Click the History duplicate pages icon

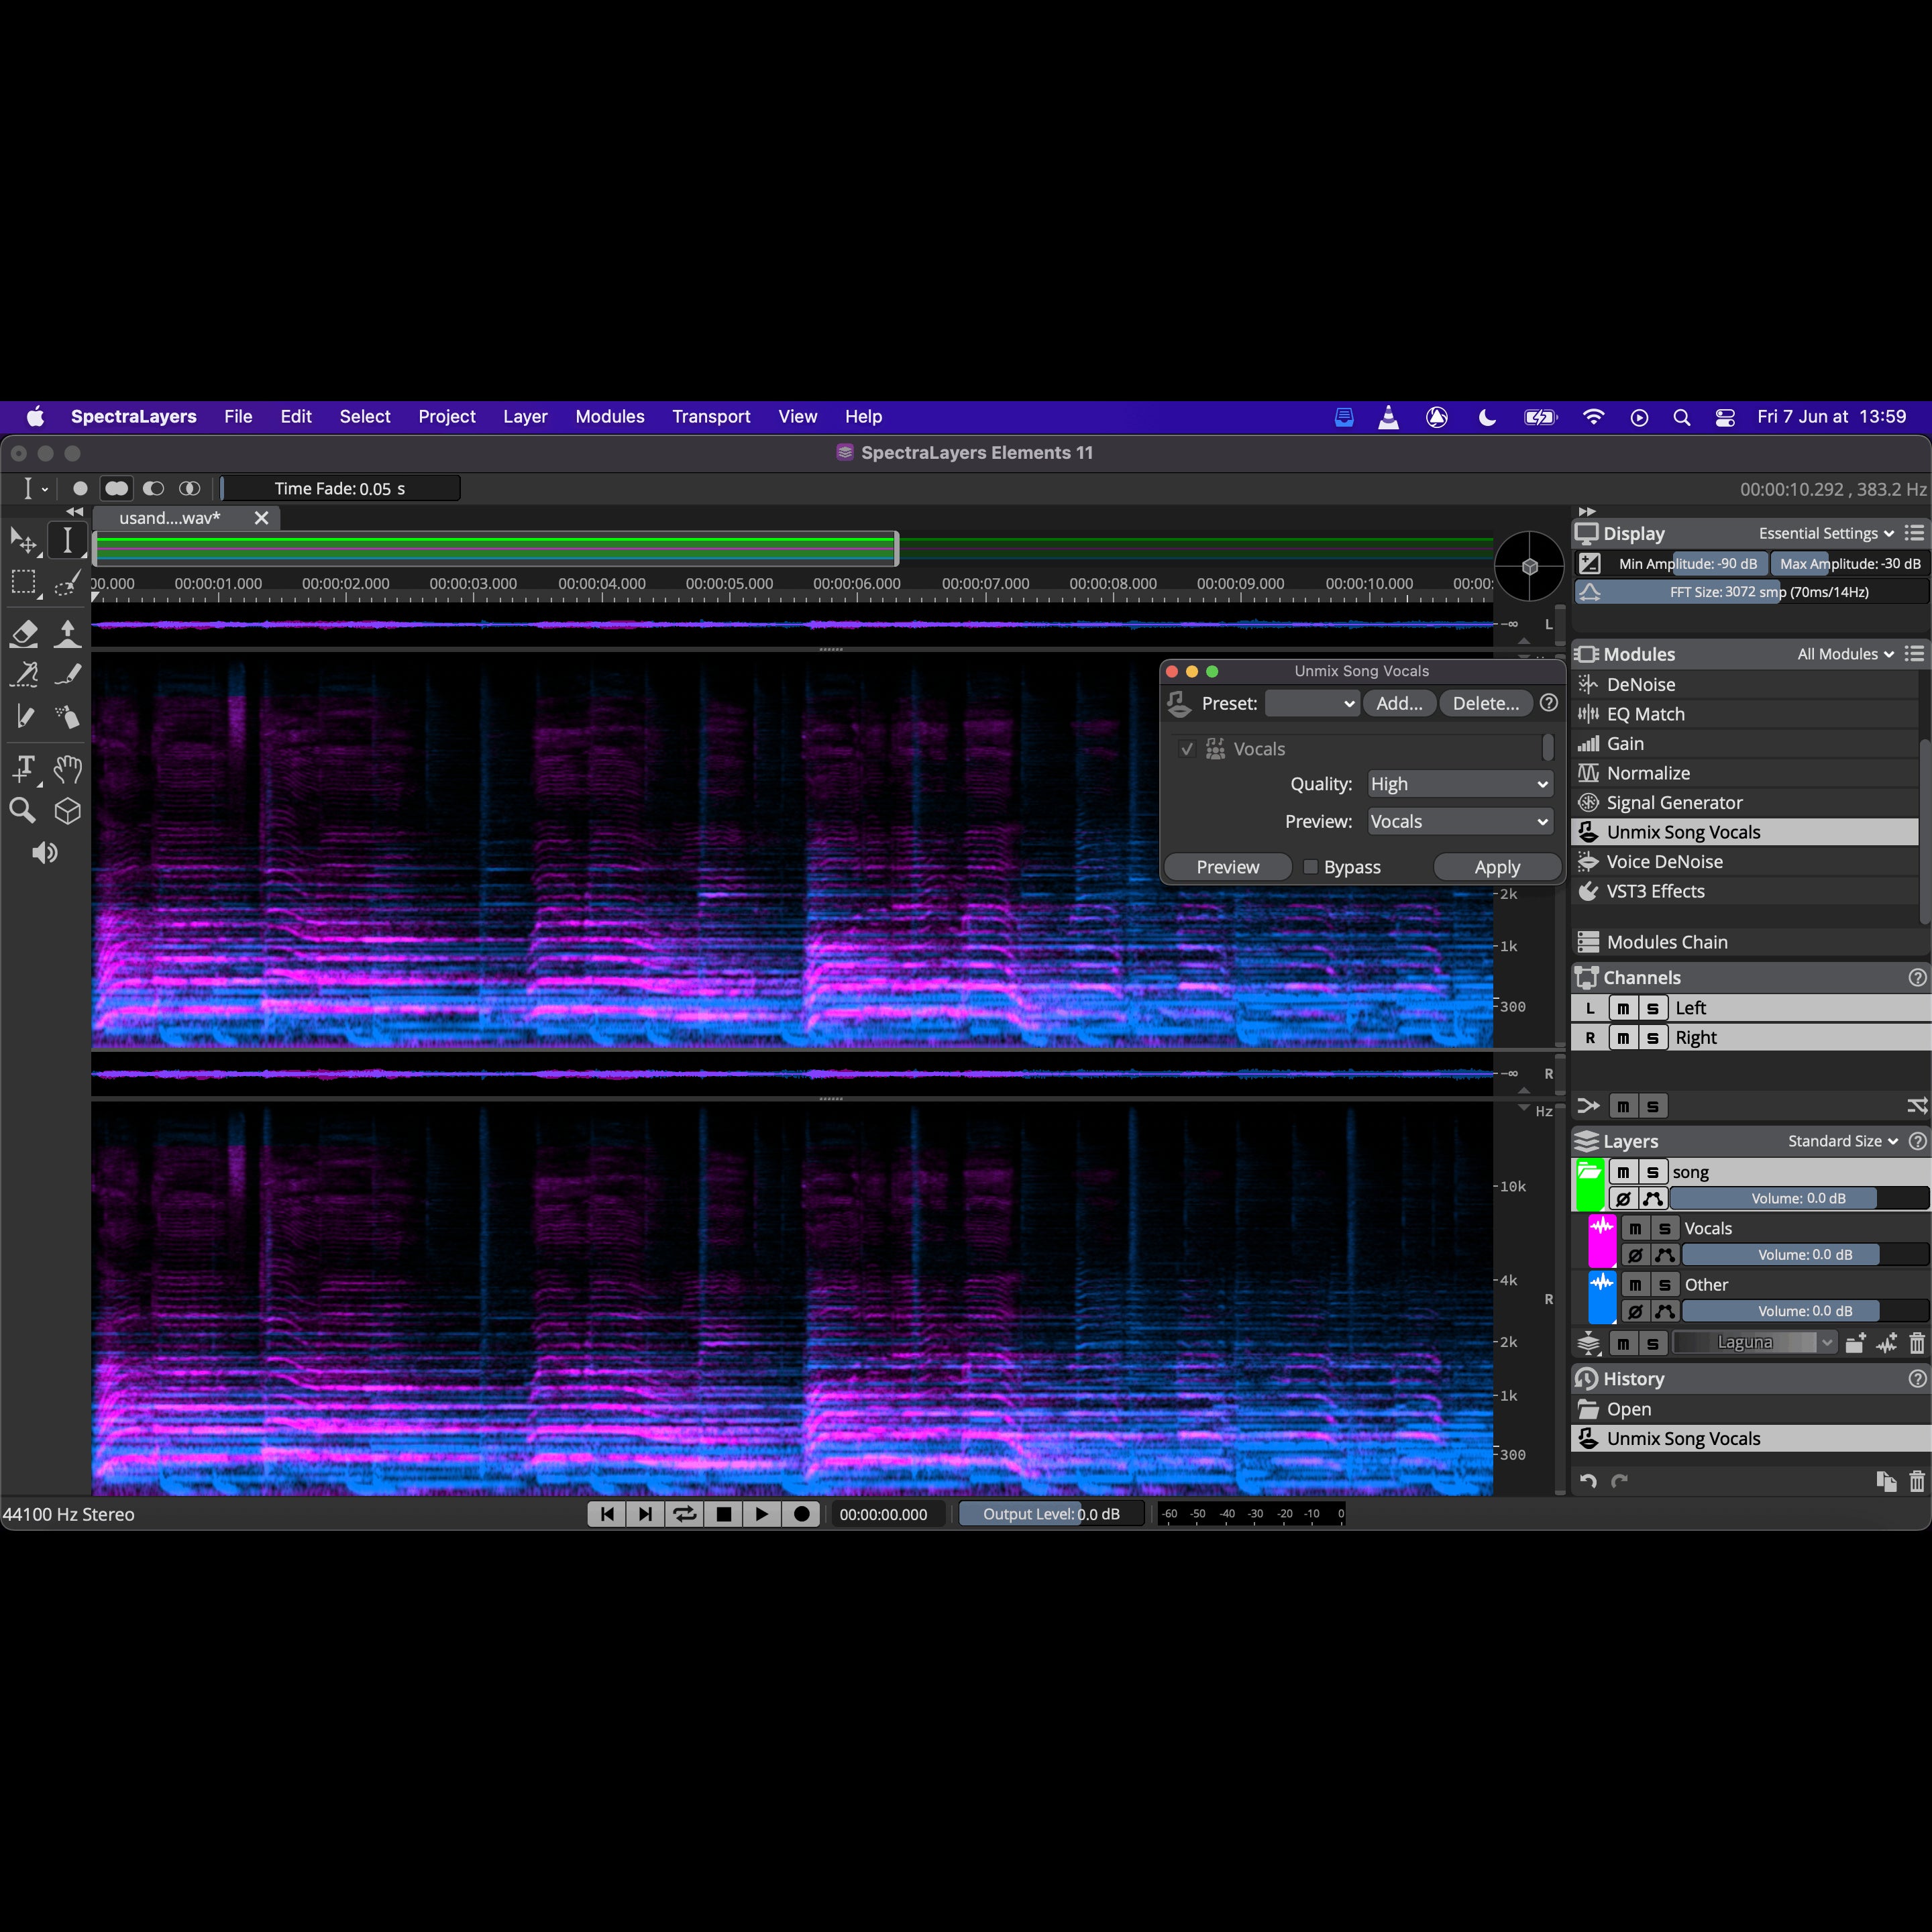click(x=1886, y=1482)
